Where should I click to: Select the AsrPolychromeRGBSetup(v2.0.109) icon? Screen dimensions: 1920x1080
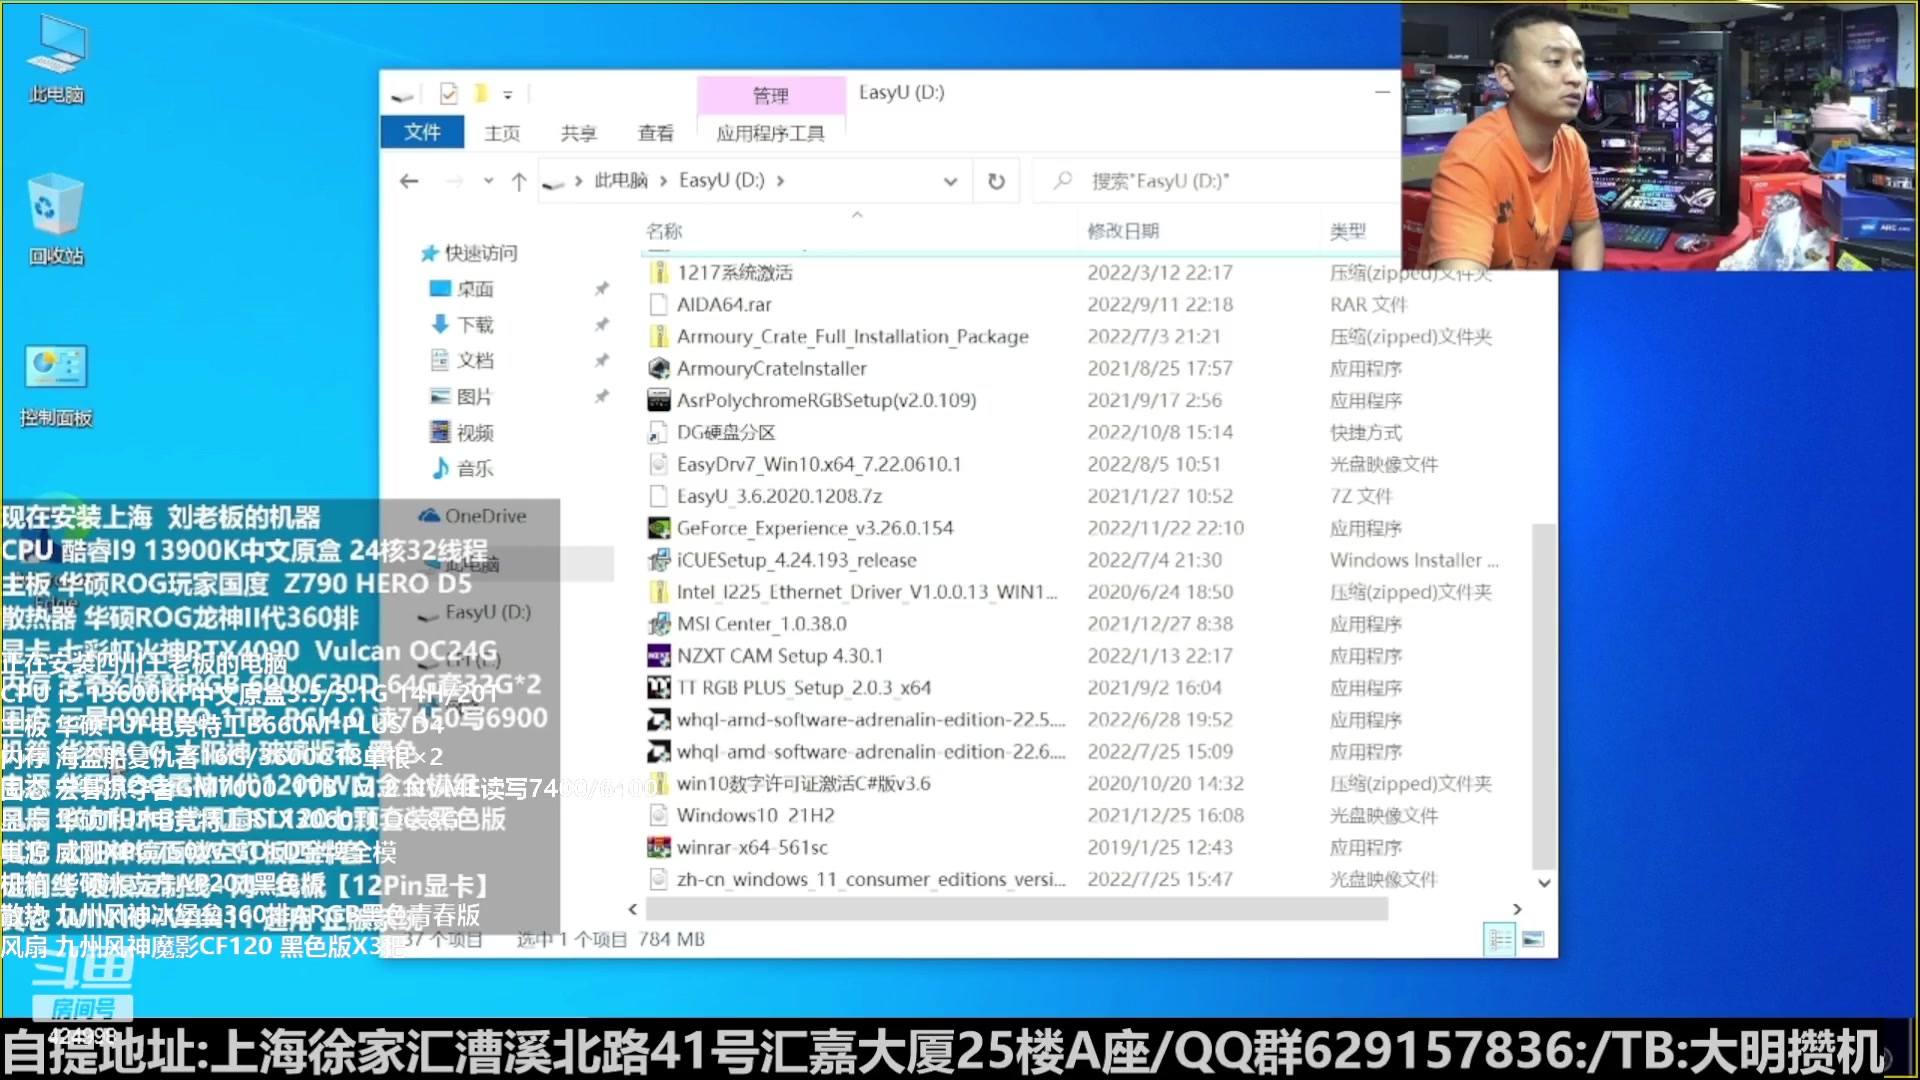click(x=658, y=400)
